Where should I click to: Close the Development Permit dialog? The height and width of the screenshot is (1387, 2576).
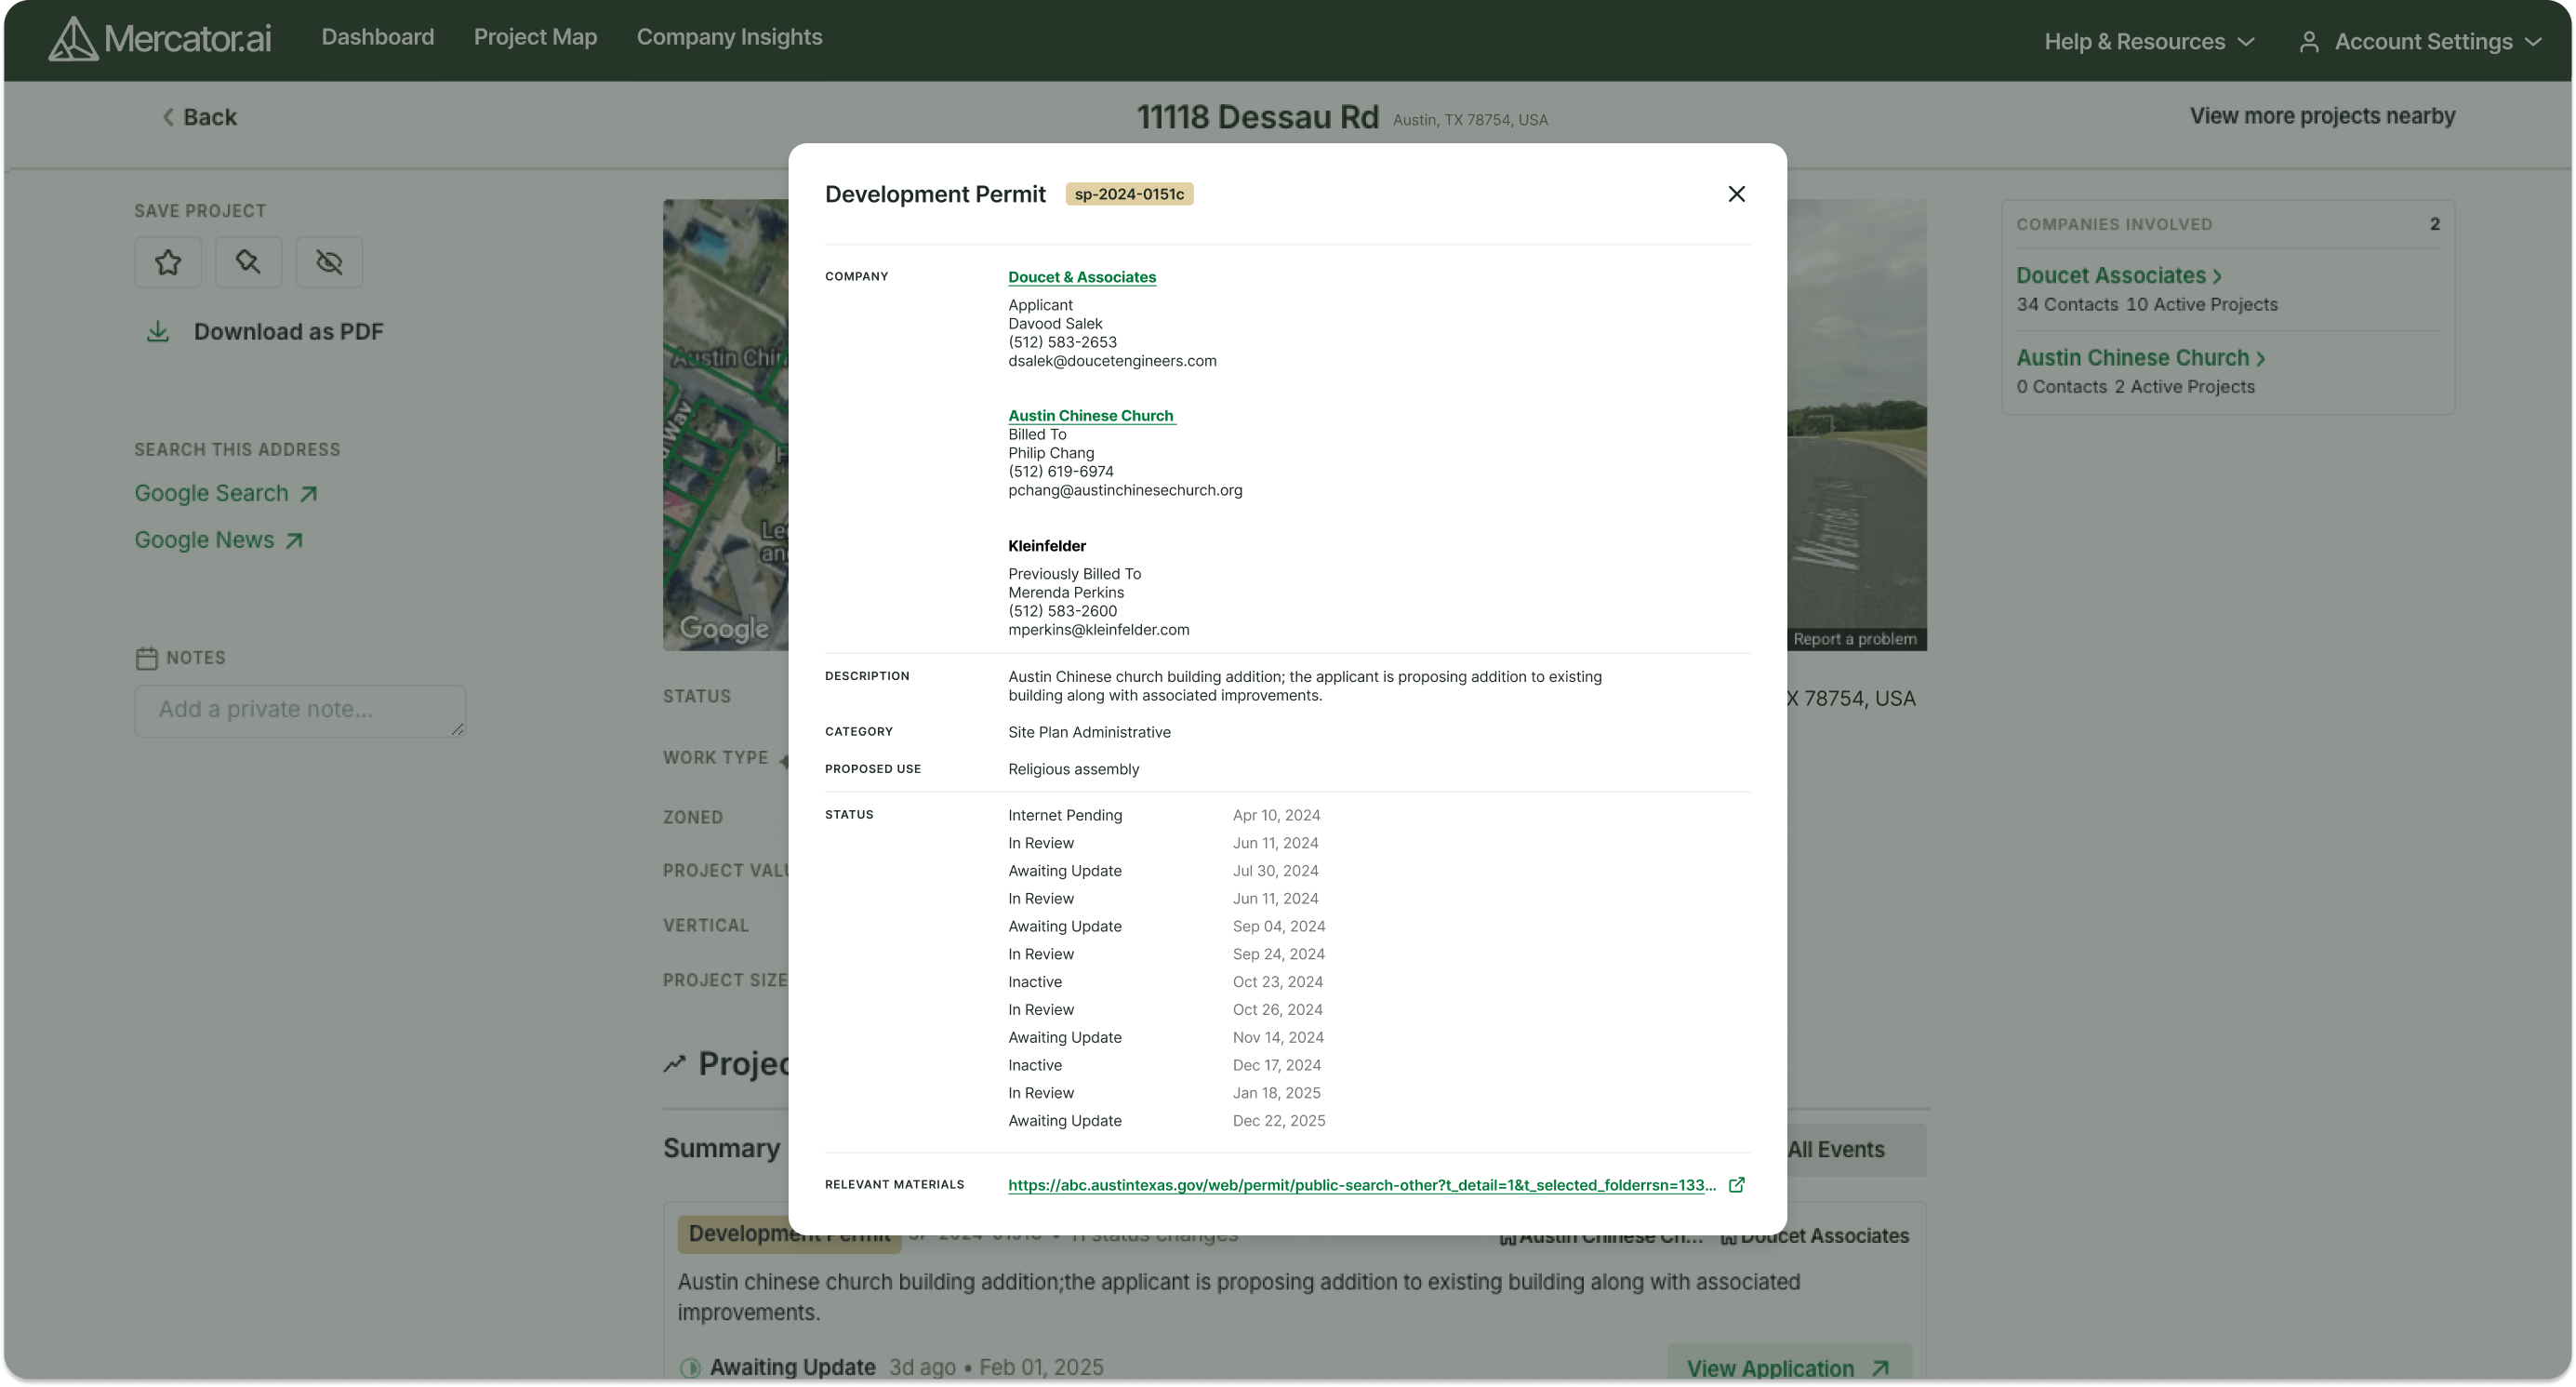1736,194
